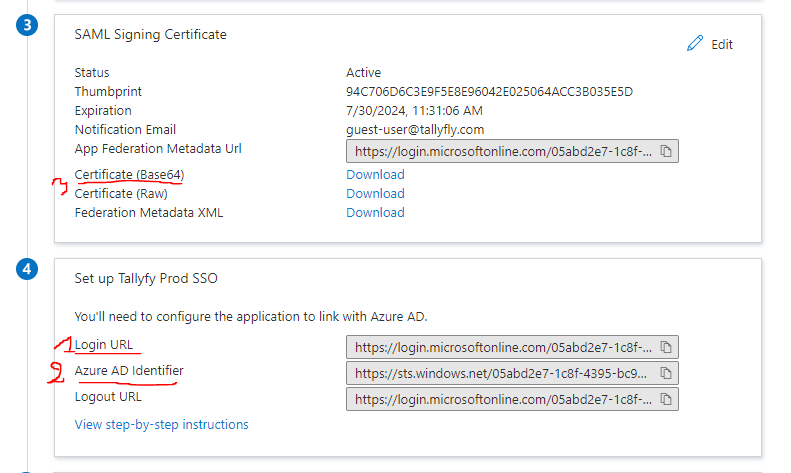Click the App Federation Metadata Url label
This screenshot has width=791, height=473.
[x=158, y=149]
